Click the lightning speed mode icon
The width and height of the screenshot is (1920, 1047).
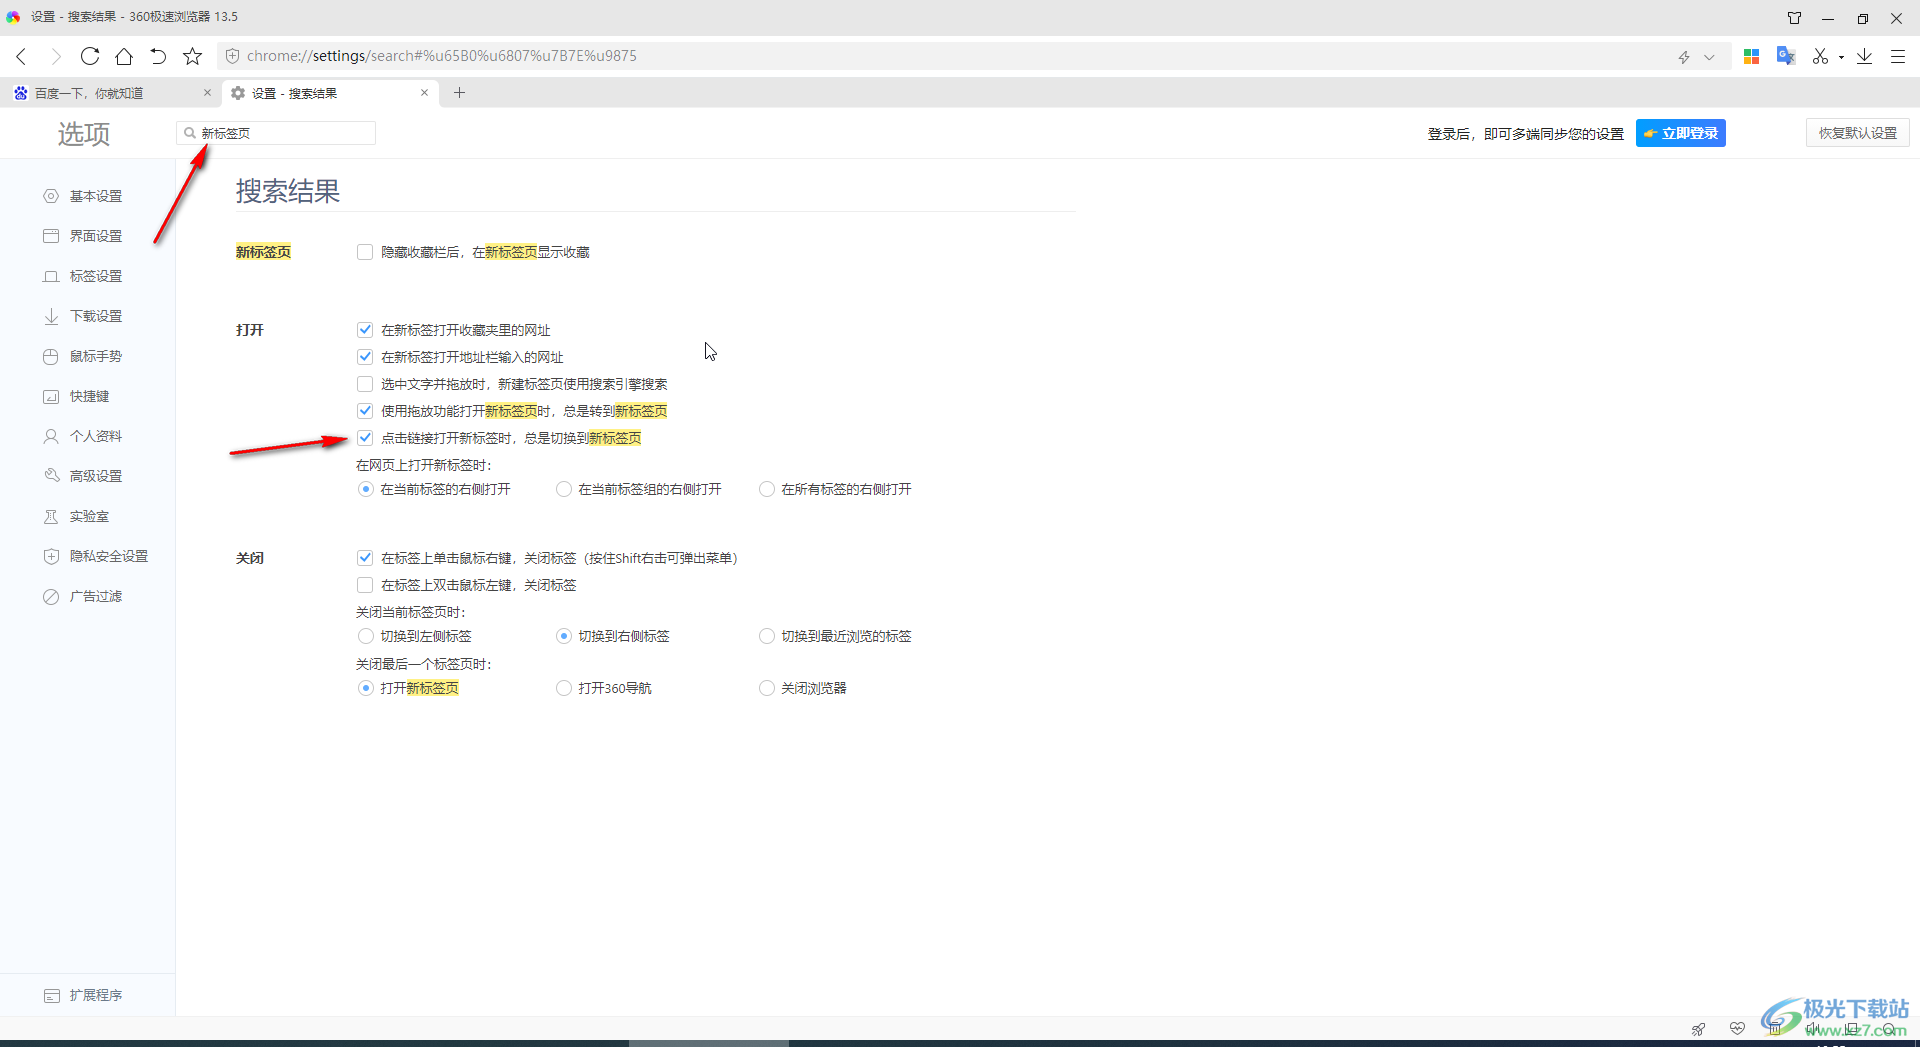(1684, 57)
